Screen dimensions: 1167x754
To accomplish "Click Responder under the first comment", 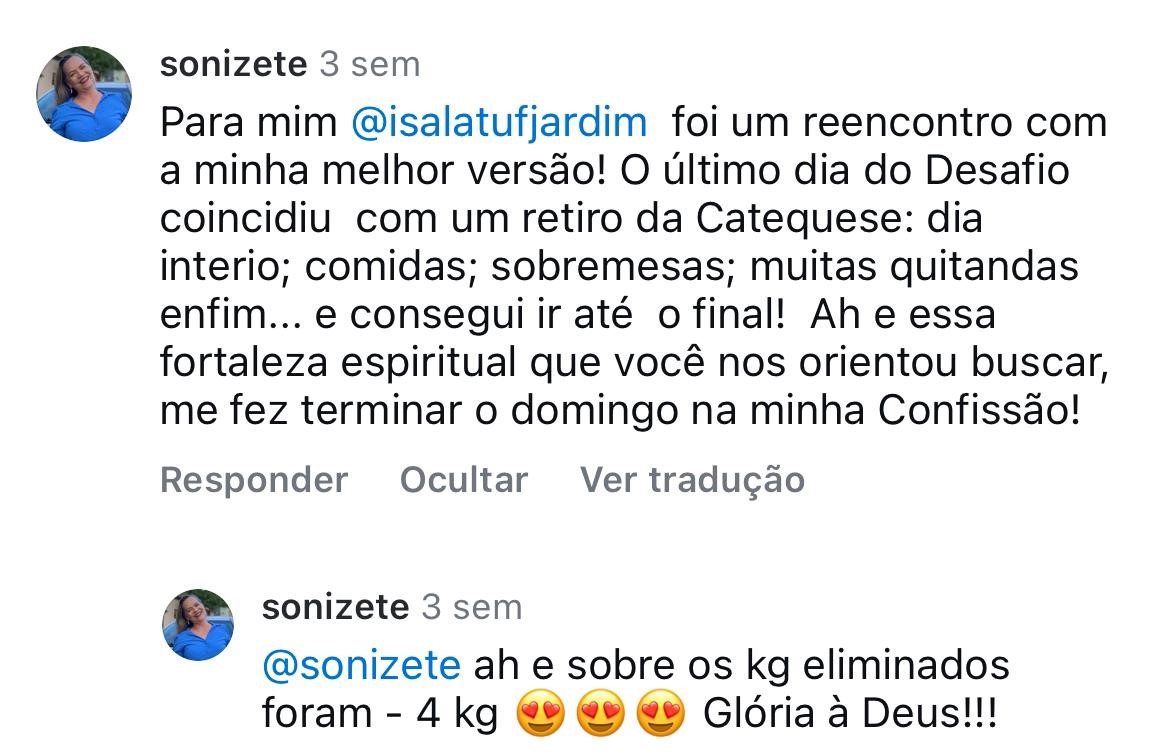I will pos(254,480).
